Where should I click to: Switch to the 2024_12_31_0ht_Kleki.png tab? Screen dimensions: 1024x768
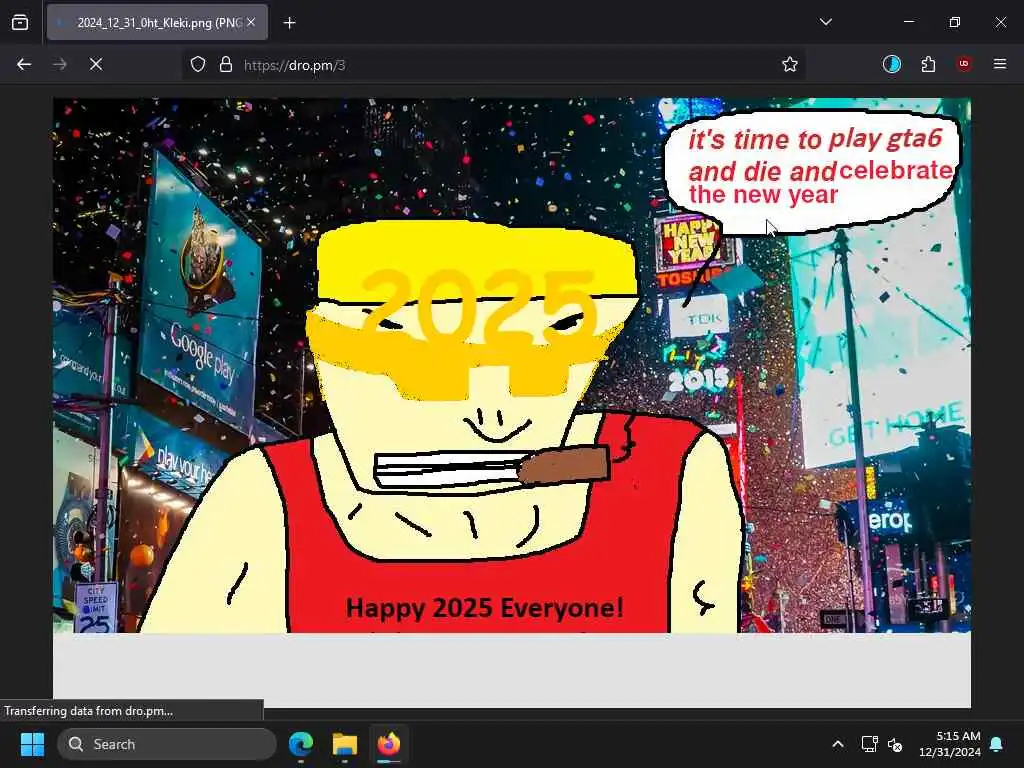(157, 23)
